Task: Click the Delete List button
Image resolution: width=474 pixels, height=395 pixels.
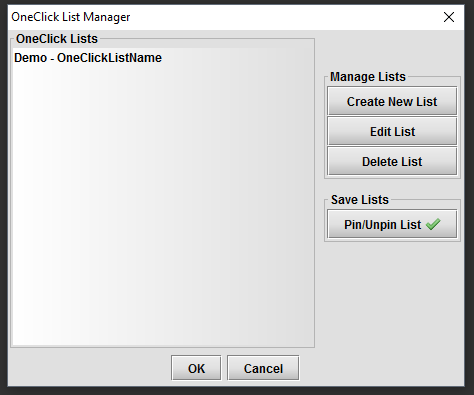Action: pos(392,161)
